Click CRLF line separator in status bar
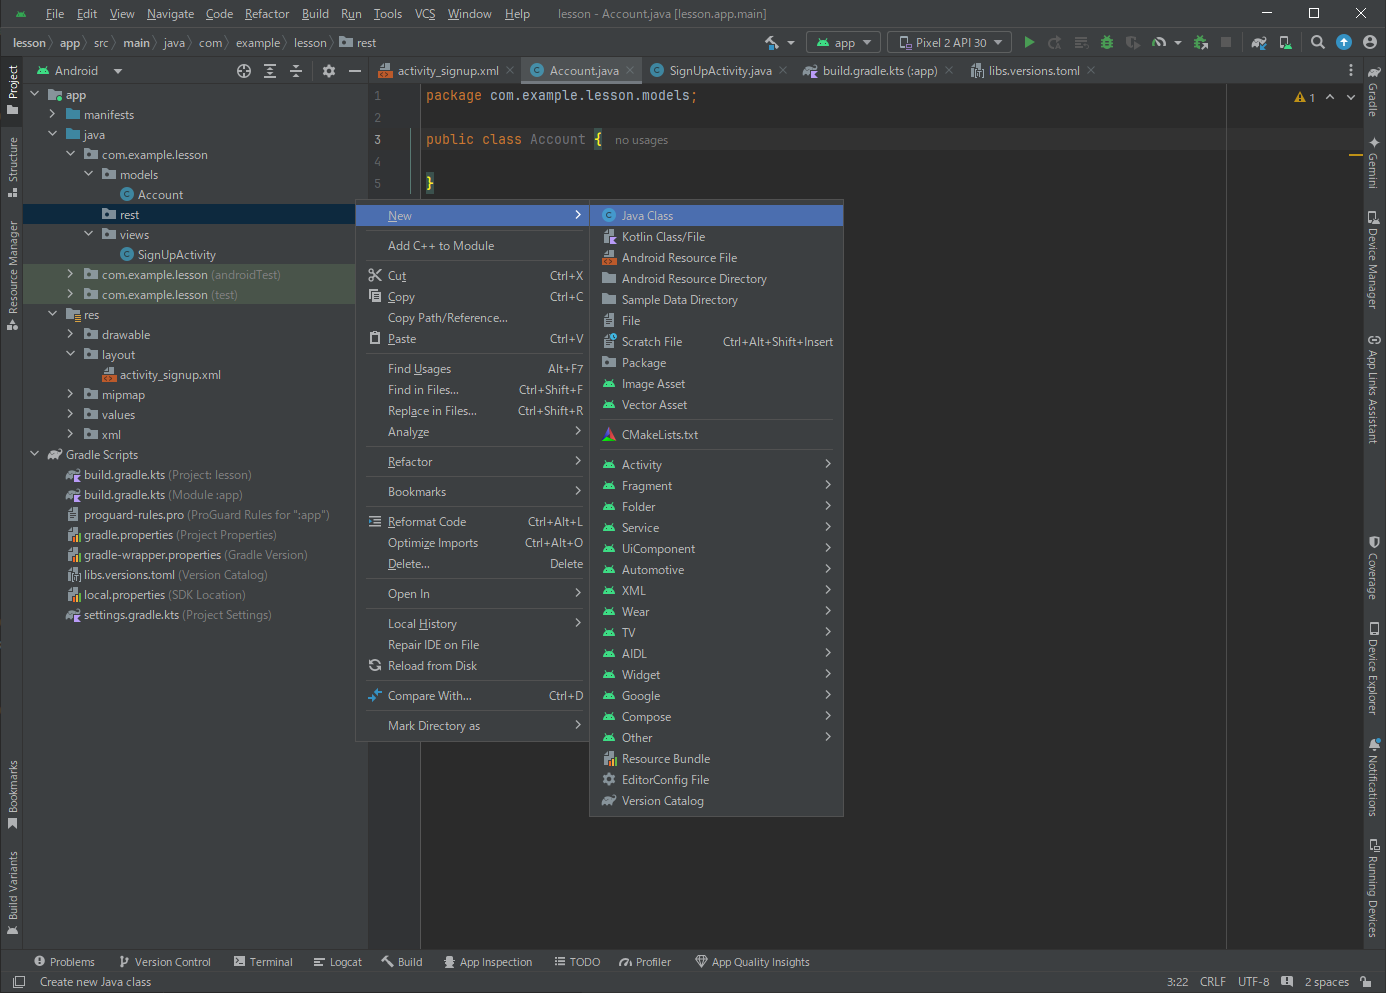The height and width of the screenshot is (993, 1386). click(x=1212, y=982)
